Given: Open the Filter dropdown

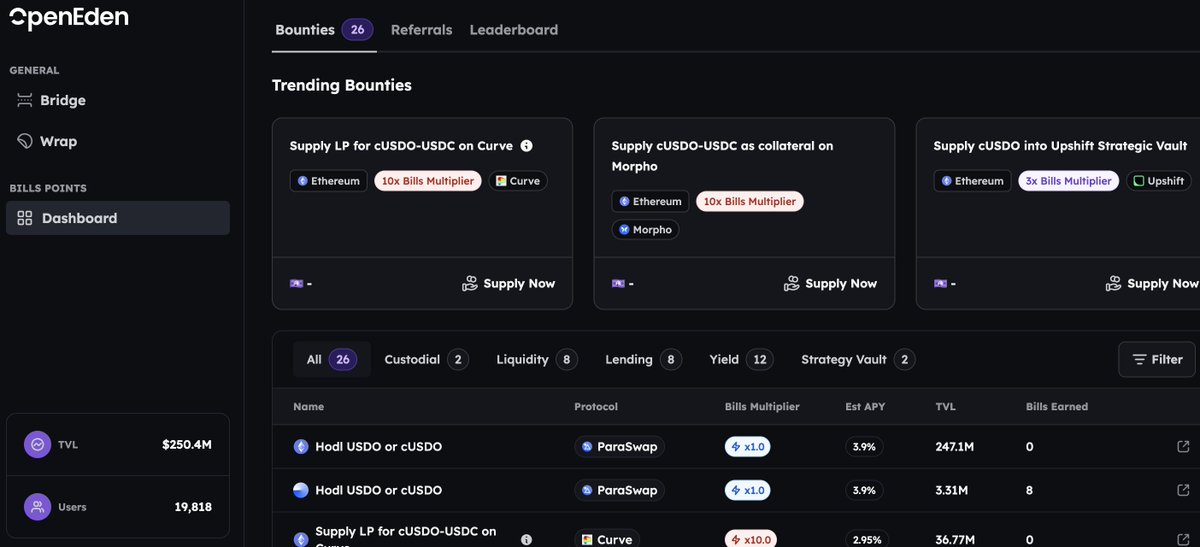Looking at the screenshot, I should (x=1157, y=359).
